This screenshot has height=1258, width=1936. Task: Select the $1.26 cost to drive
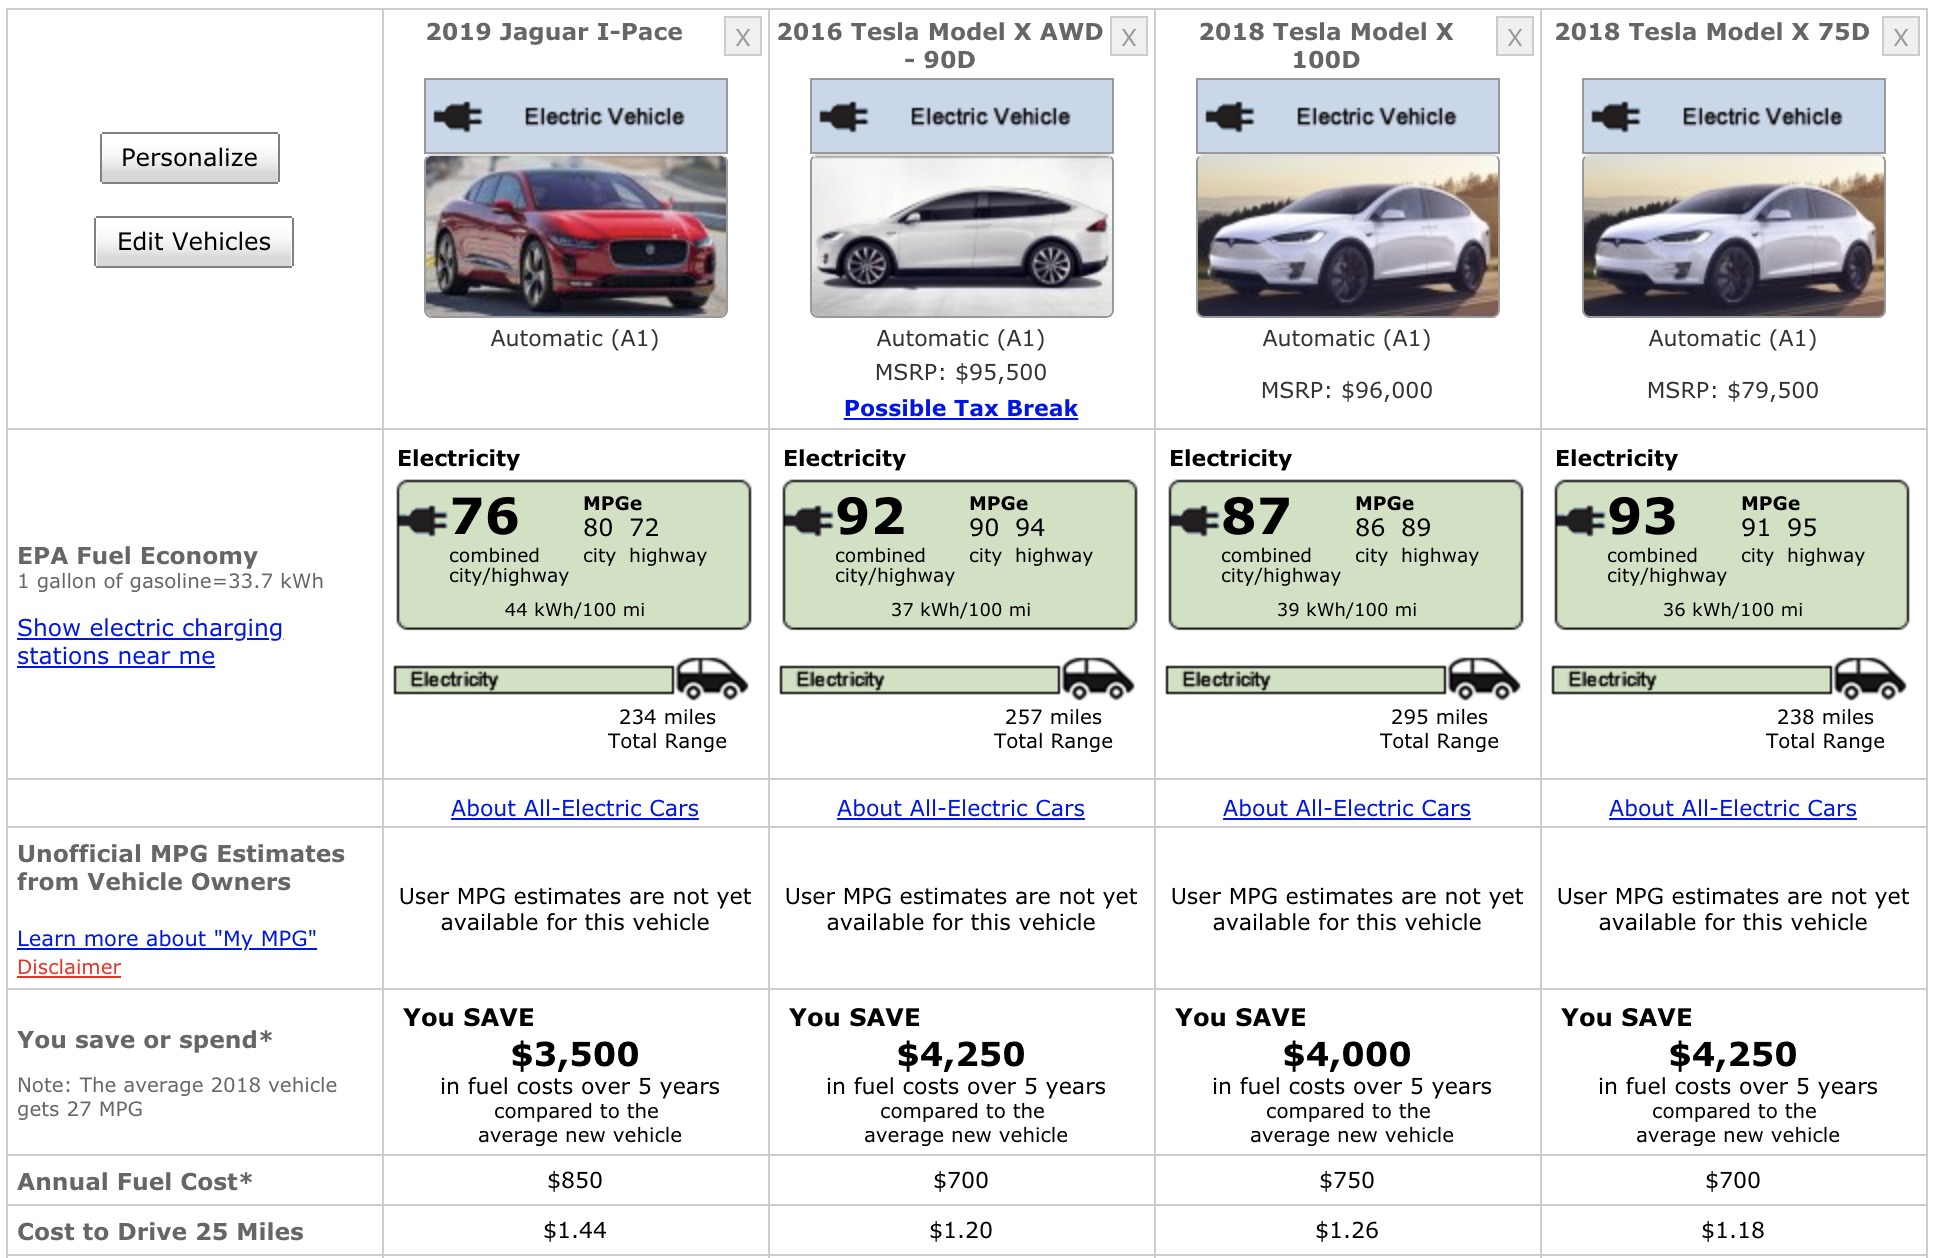1347,1230
